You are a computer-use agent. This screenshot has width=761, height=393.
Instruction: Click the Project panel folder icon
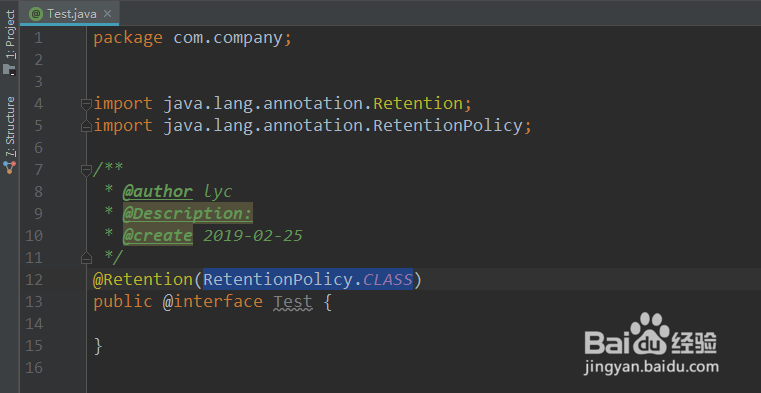click(x=10, y=69)
